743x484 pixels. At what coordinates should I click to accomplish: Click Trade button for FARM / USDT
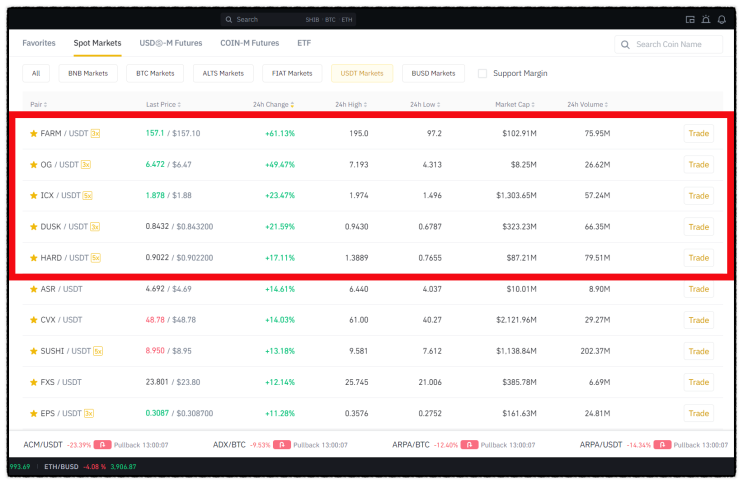[698, 134]
